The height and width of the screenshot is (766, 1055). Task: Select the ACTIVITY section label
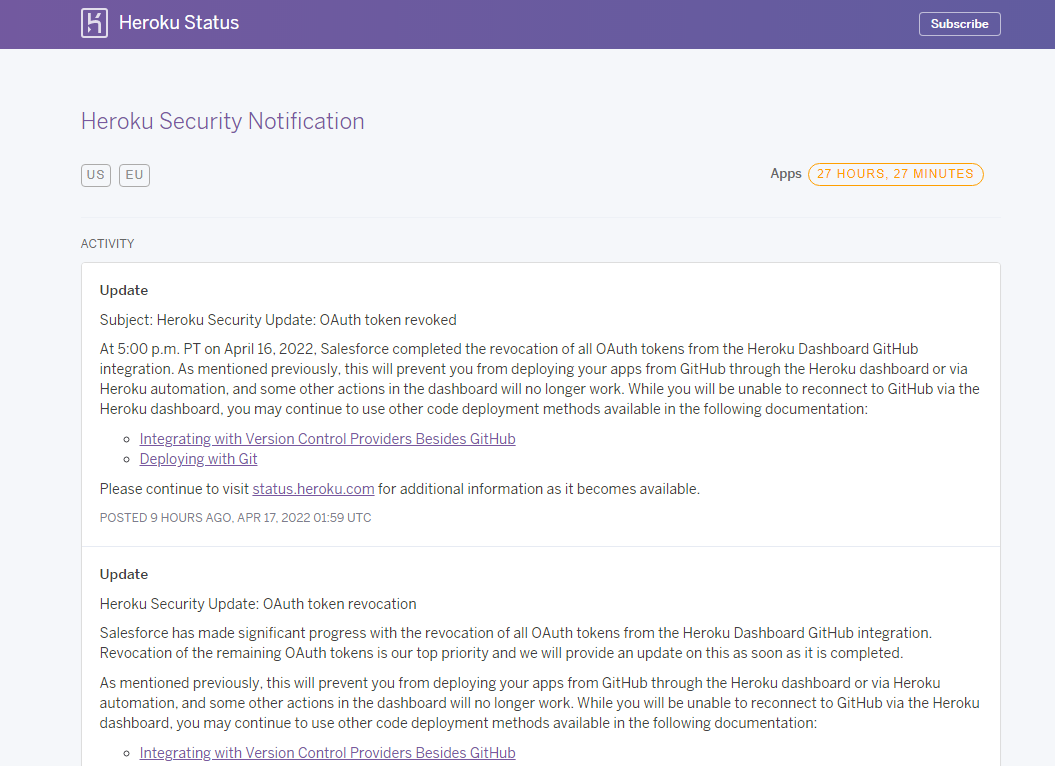tap(107, 243)
